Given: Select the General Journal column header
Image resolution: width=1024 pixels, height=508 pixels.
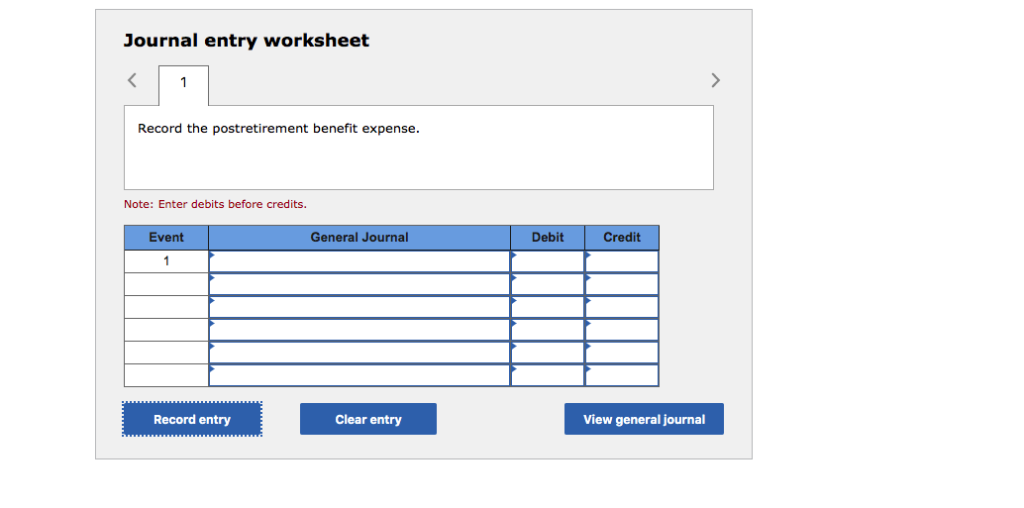Looking at the screenshot, I should [x=359, y=238].
